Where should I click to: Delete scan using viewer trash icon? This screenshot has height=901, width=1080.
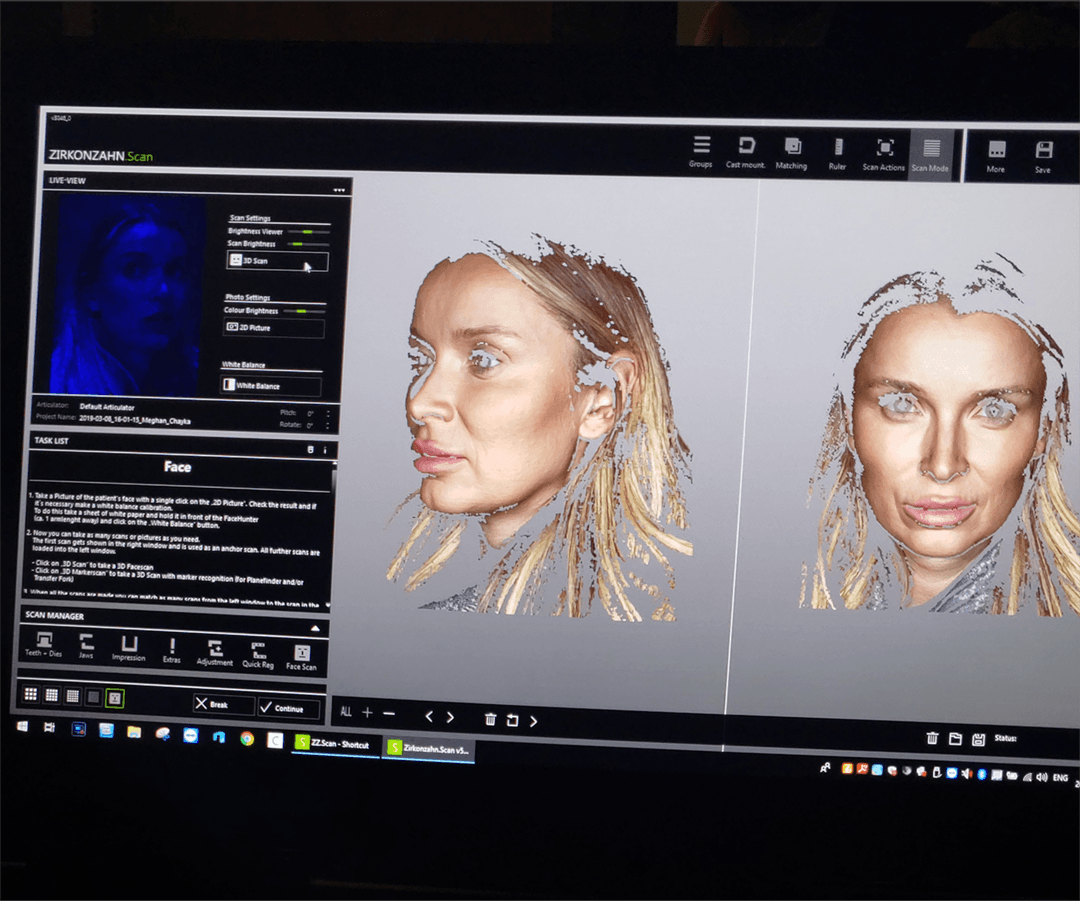coord(490,719)
